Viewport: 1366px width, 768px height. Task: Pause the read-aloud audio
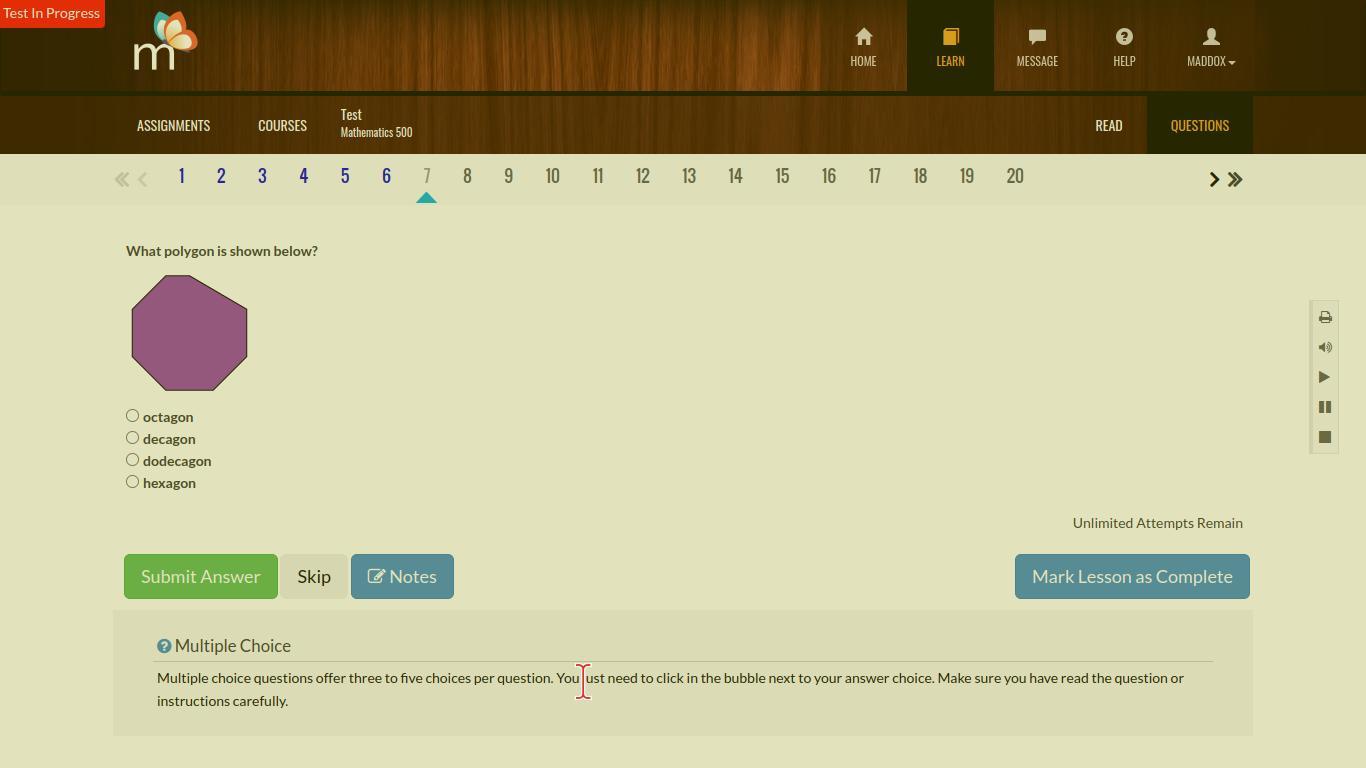point(1325,407)
